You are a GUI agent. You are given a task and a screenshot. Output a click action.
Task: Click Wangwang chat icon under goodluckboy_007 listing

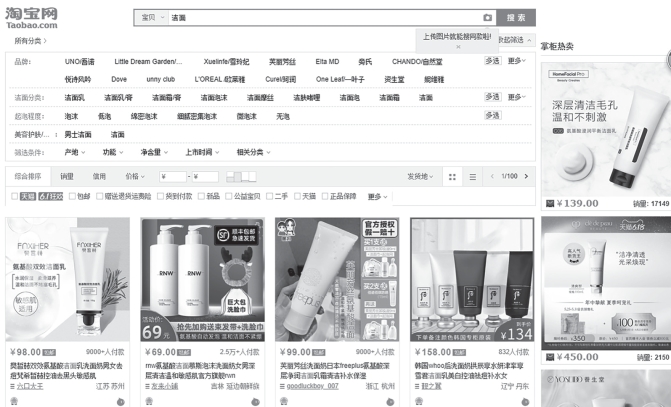tap(390, 401)
